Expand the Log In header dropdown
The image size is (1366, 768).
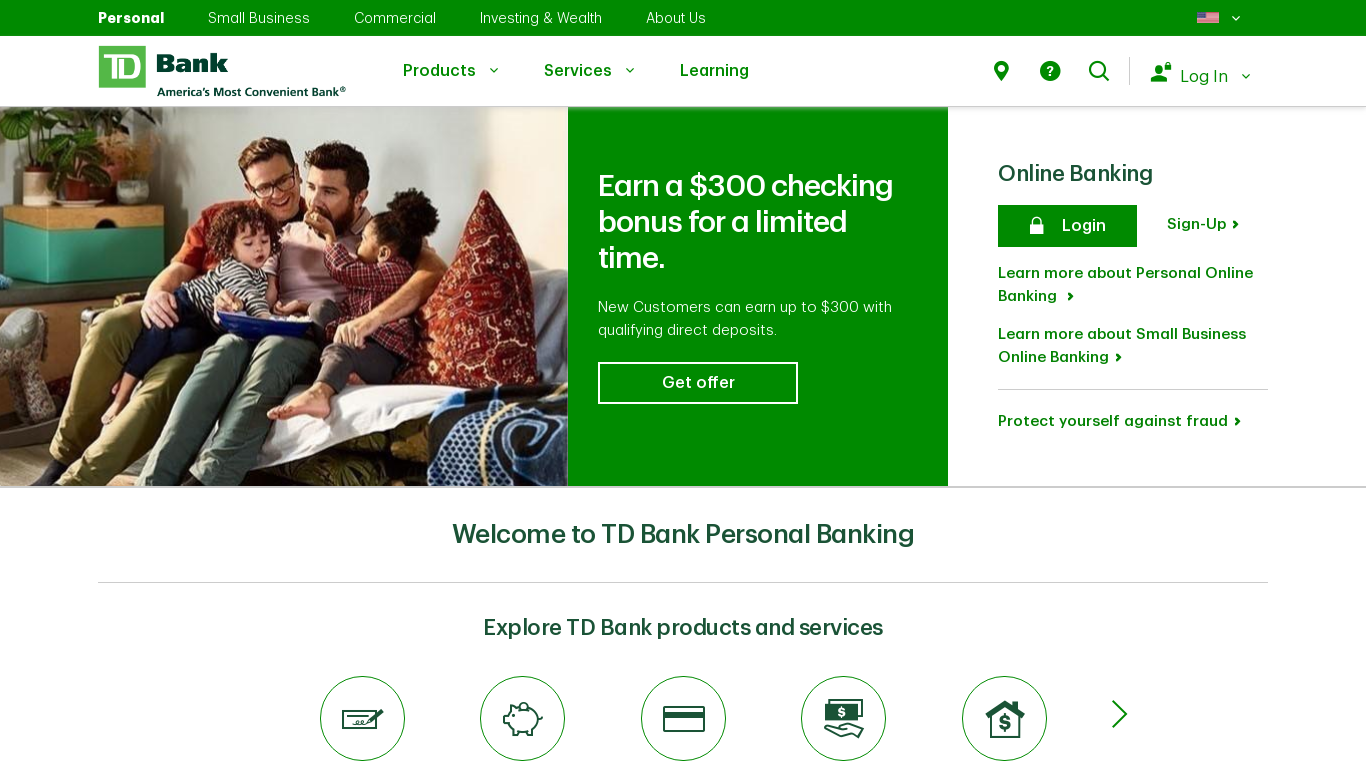(x=1200, y=75)
